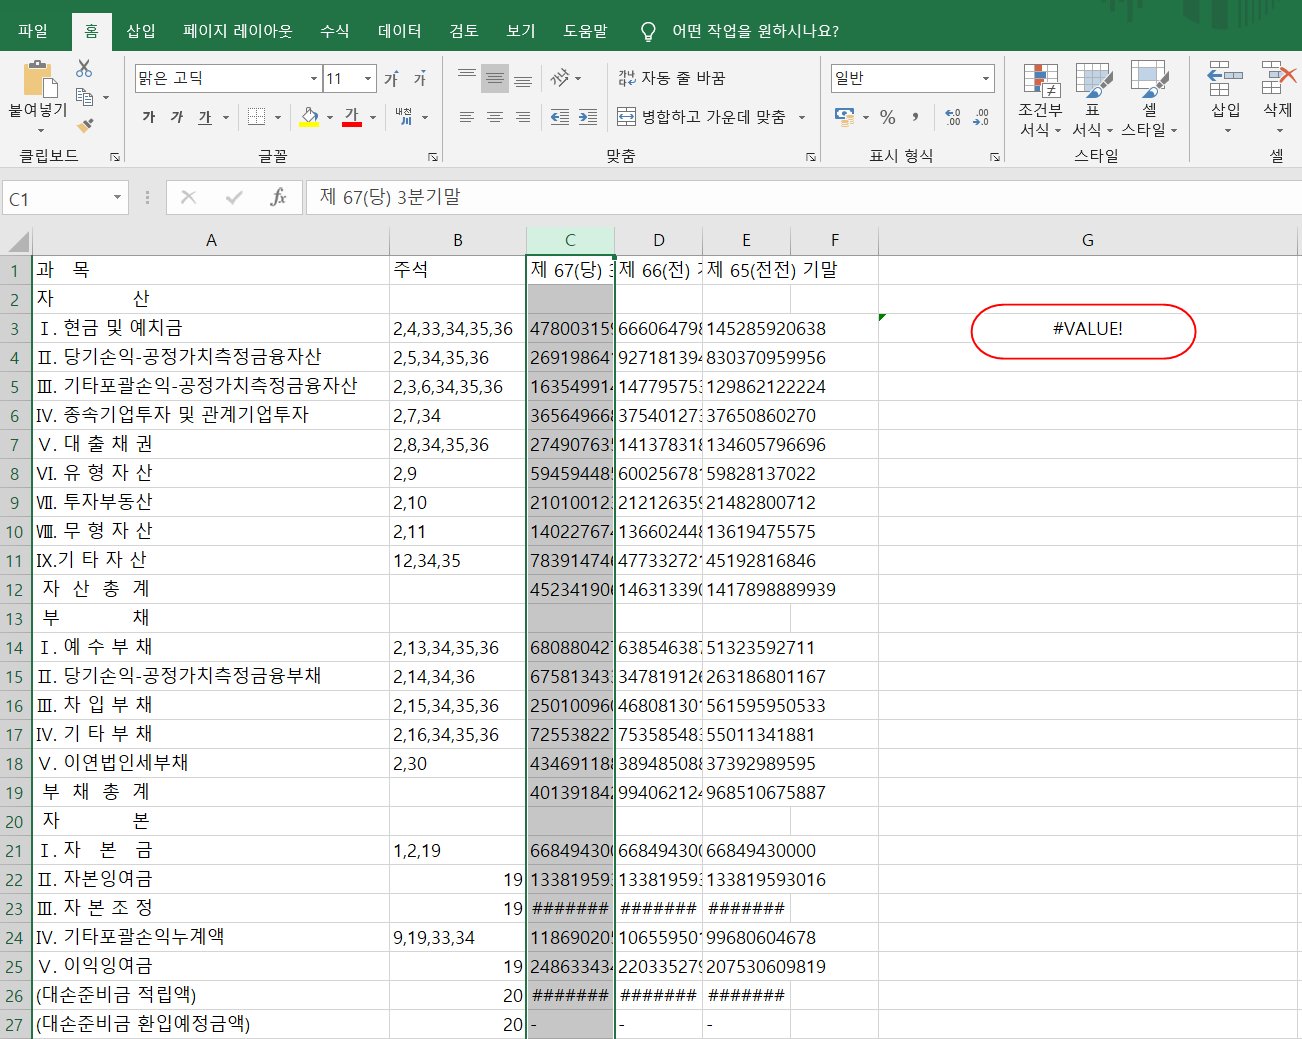Open the 글꼴 group dialog launcher
This screenshot has height=1039, width=1302.
click(433, 157)
